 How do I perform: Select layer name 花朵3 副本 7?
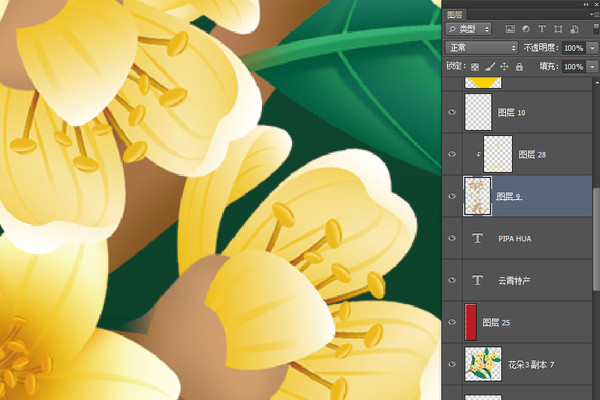click(x=531, y=364)
